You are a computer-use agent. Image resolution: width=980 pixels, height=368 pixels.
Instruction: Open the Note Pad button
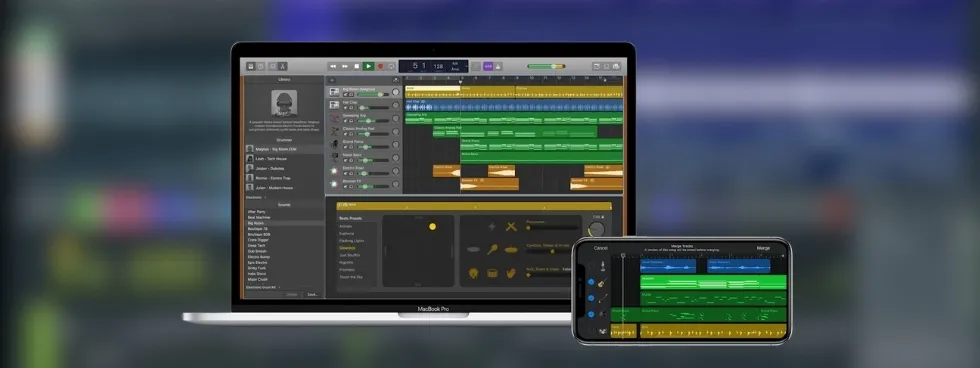point(596,66)
